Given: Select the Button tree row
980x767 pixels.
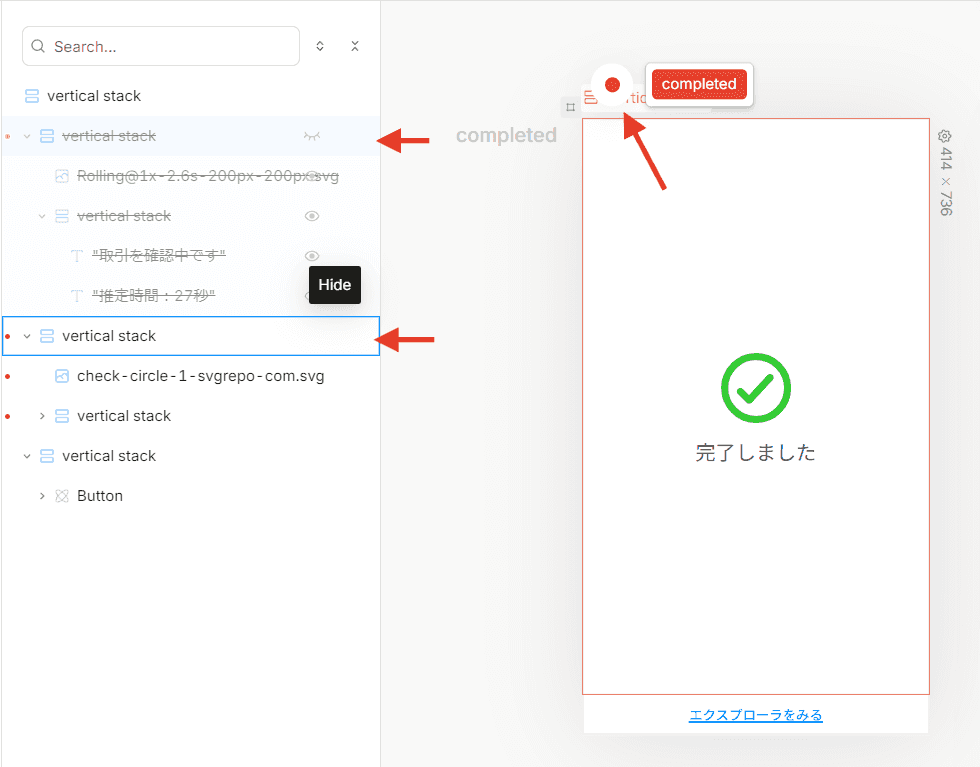Looking at the screenshot, I should pyautogui.click(x=191, y=496).
